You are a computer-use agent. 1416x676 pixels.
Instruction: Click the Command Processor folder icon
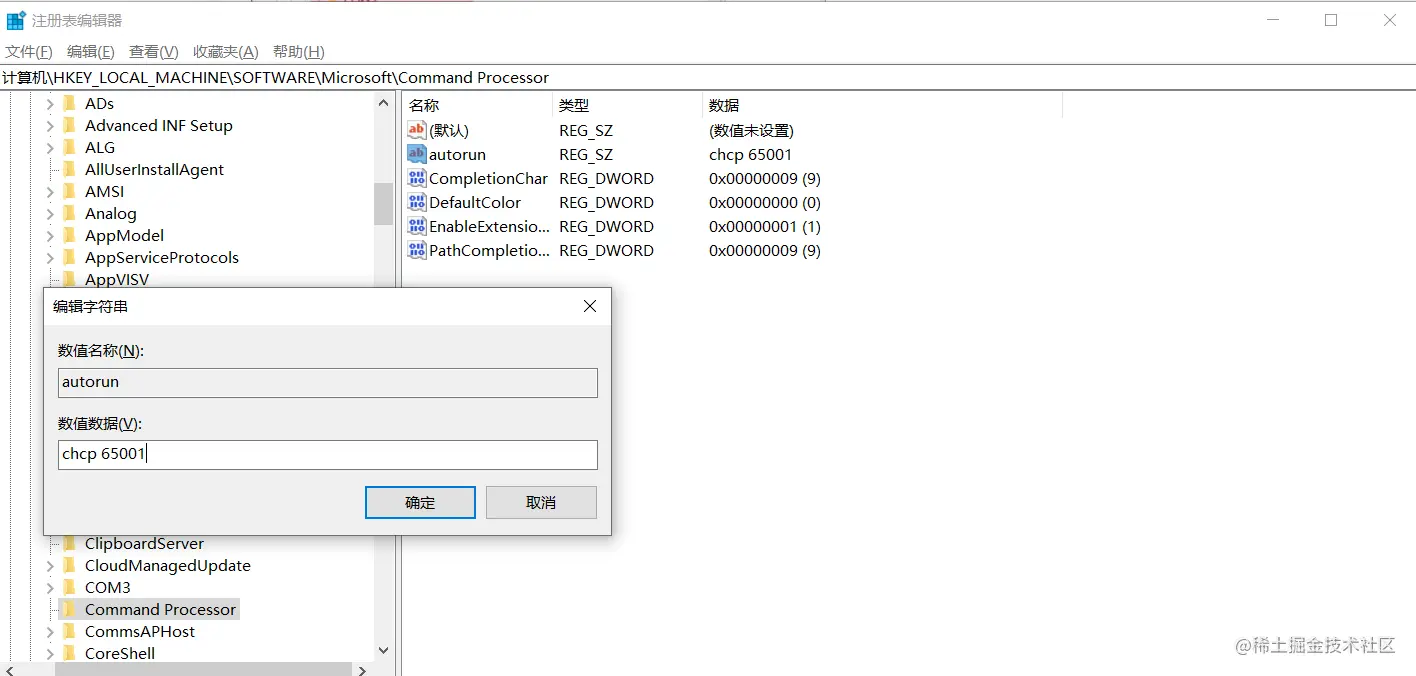coord(68,609)
